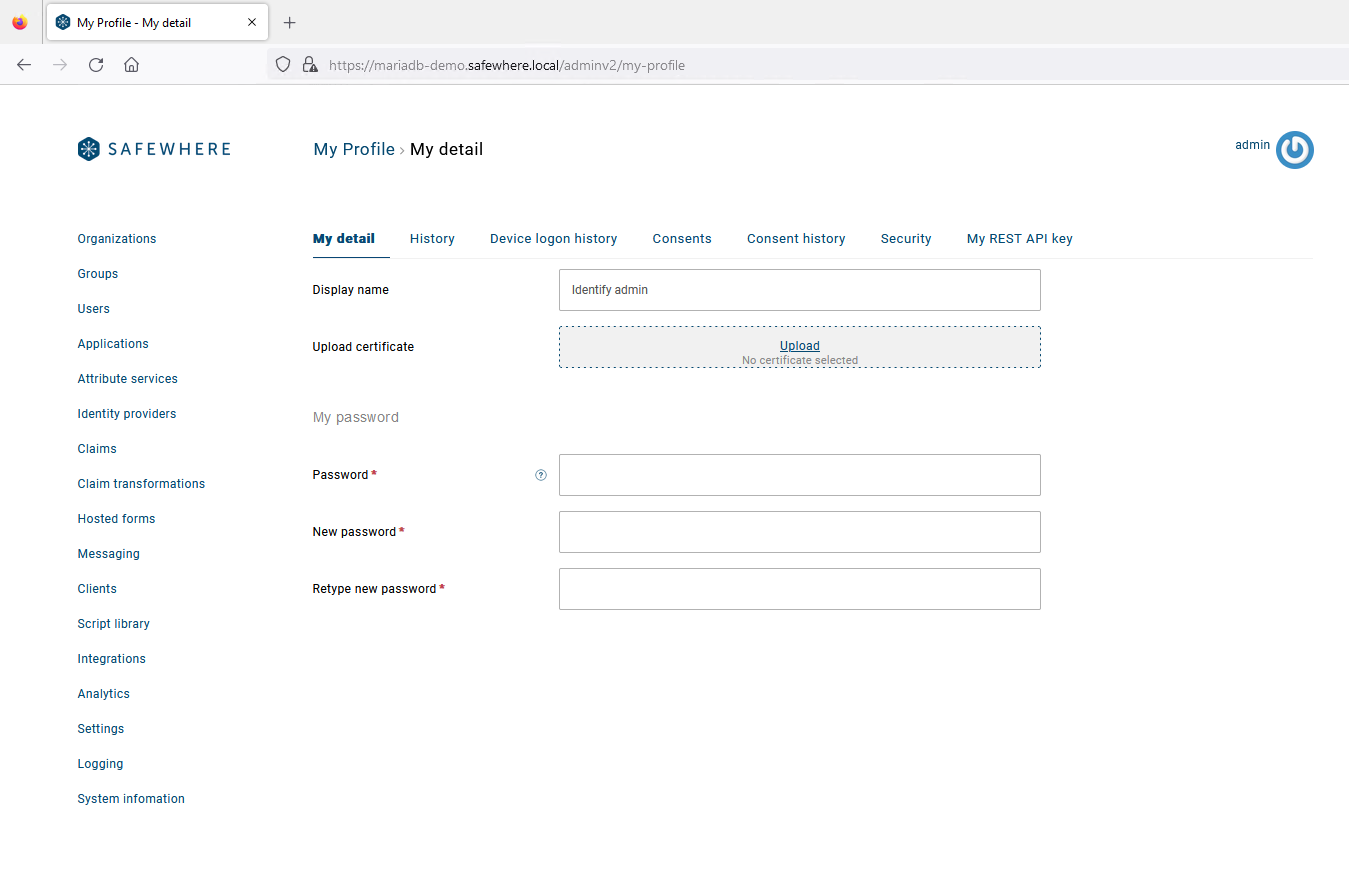
Task: Close the My Profile browser tab
Action: (x=252, y=22)
